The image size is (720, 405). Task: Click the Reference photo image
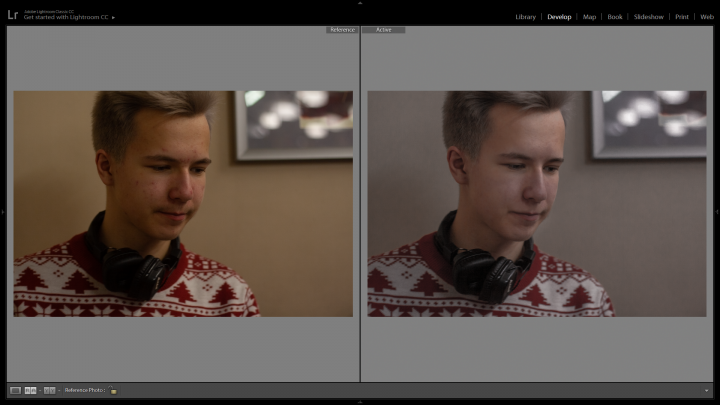point(183,203)
